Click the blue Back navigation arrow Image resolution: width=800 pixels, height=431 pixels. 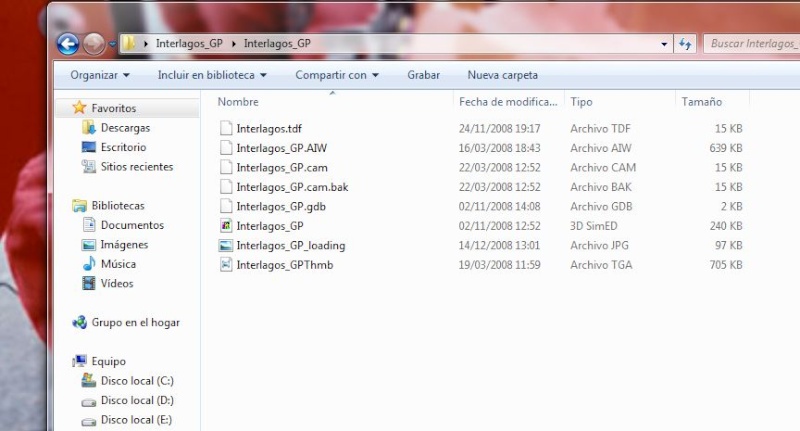(67, 44)
